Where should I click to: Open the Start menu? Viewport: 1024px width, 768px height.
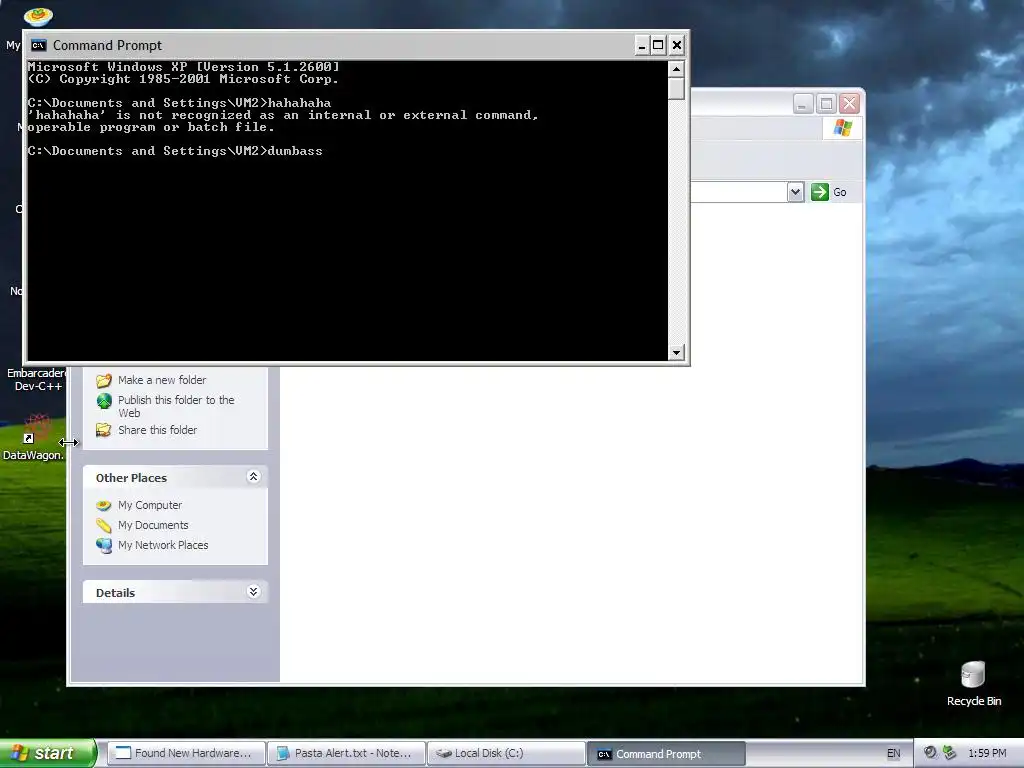(48, 753)
